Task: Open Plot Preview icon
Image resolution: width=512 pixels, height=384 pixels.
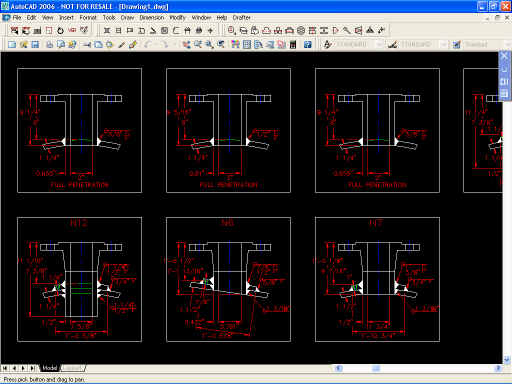Action: 61,44
